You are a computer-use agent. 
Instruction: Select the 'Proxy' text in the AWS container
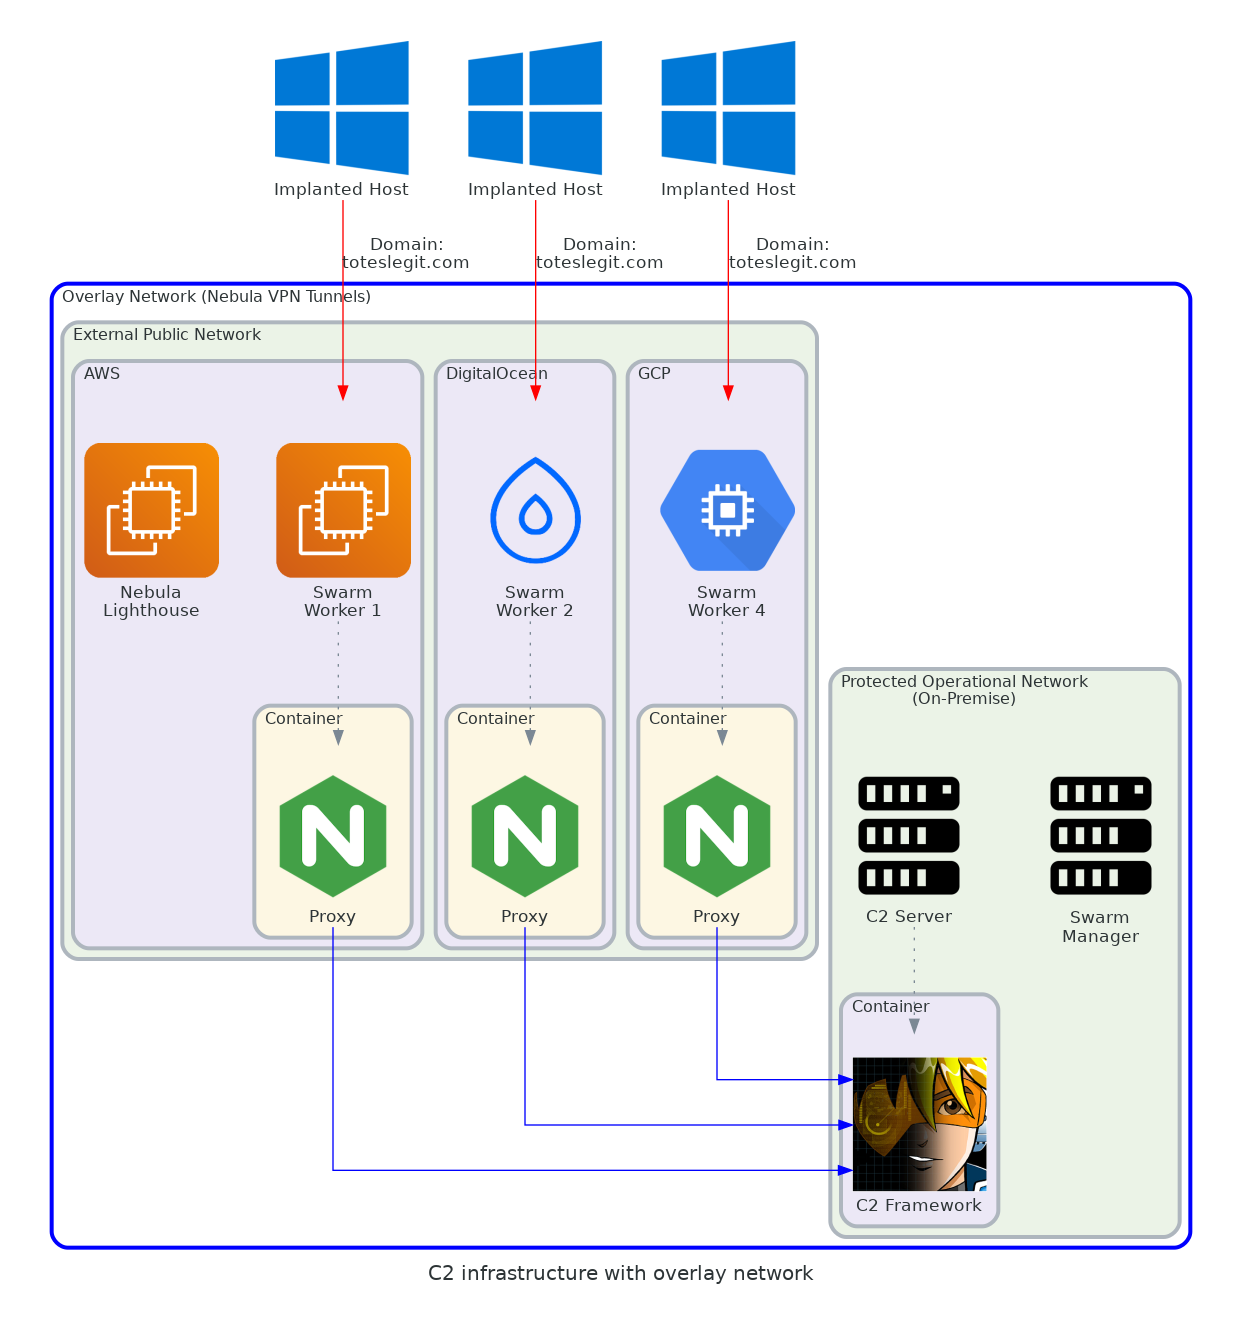point(332,917)
